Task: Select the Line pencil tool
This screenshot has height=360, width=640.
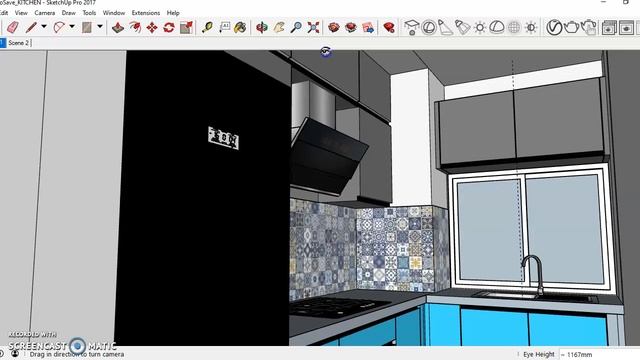Action: pyautogui.click(x=31, y=27)
